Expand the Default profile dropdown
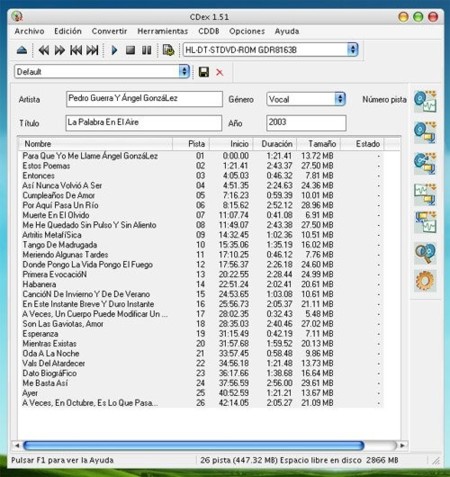 click(x=184, y=72)
